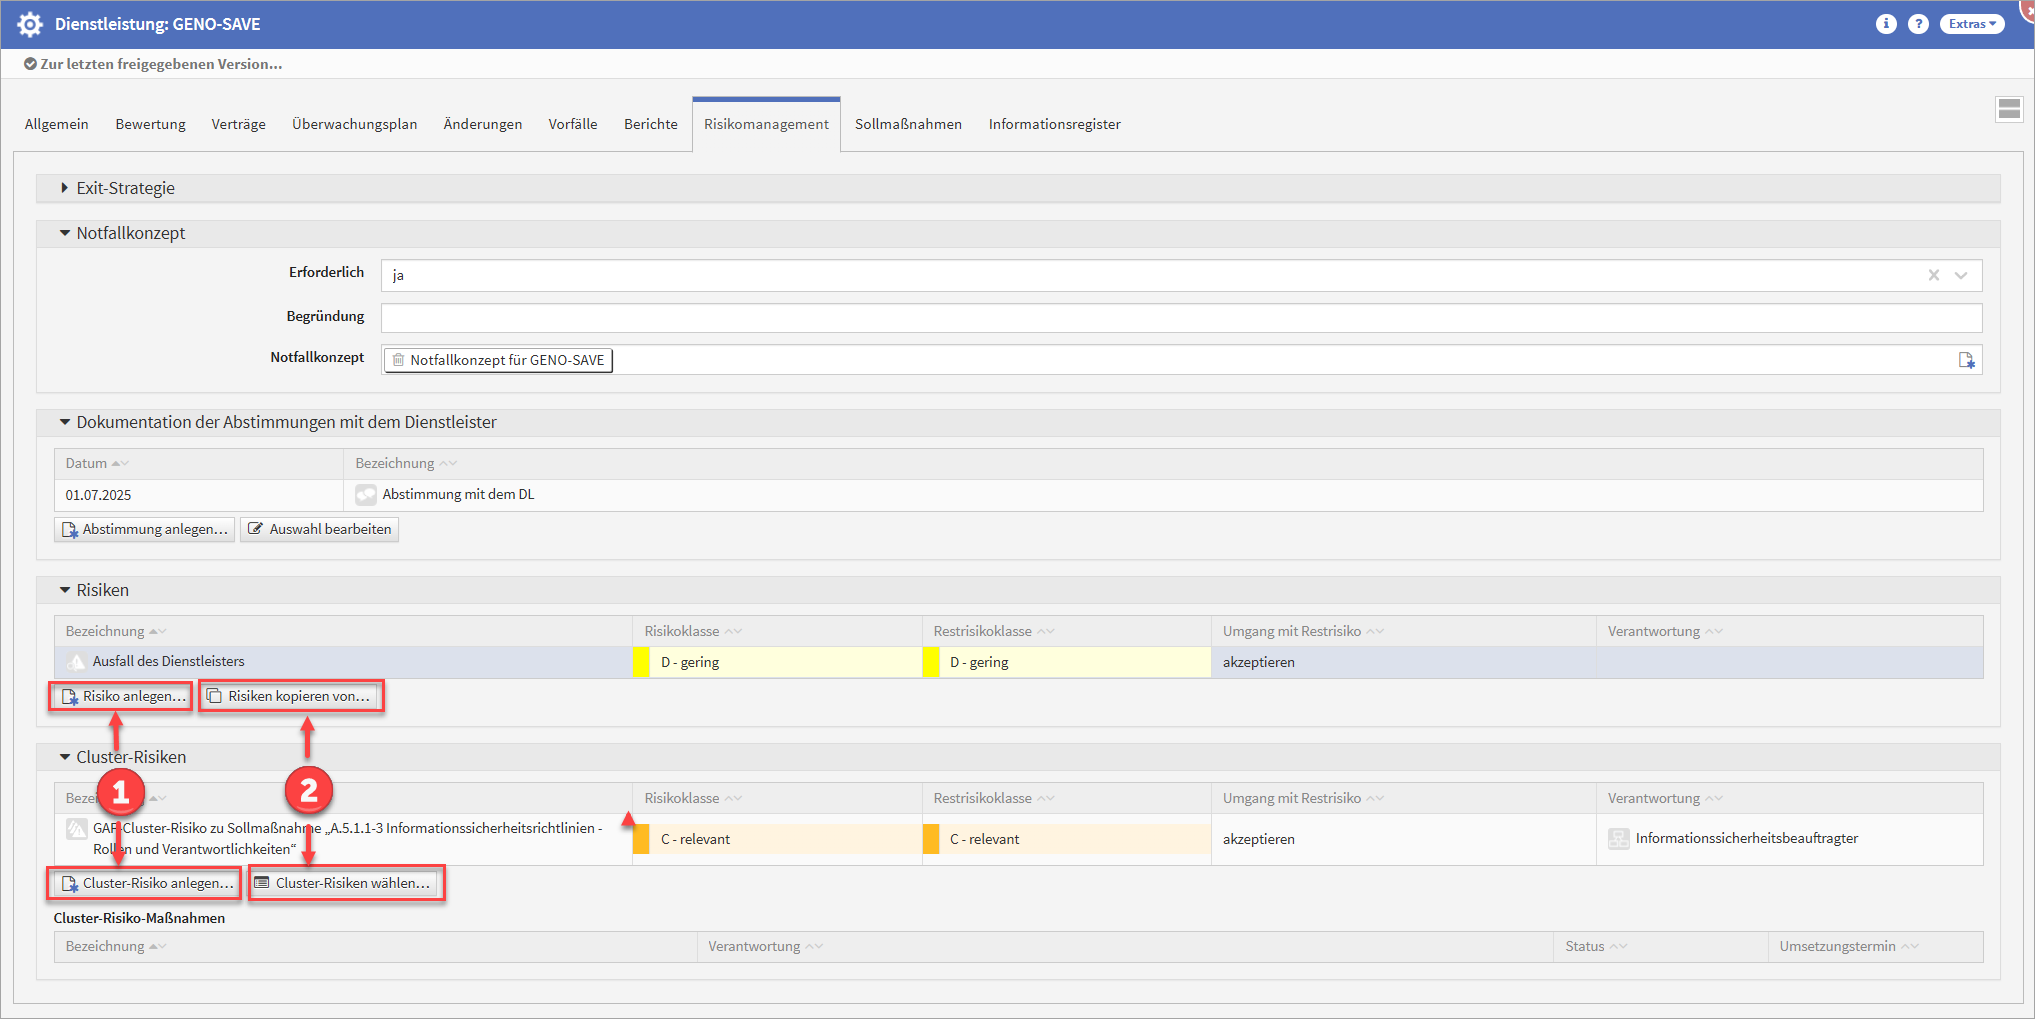The image size is (2035, 1019).
Task: Click the Cluster-Risiken wählen button
Action: (345, 883)
